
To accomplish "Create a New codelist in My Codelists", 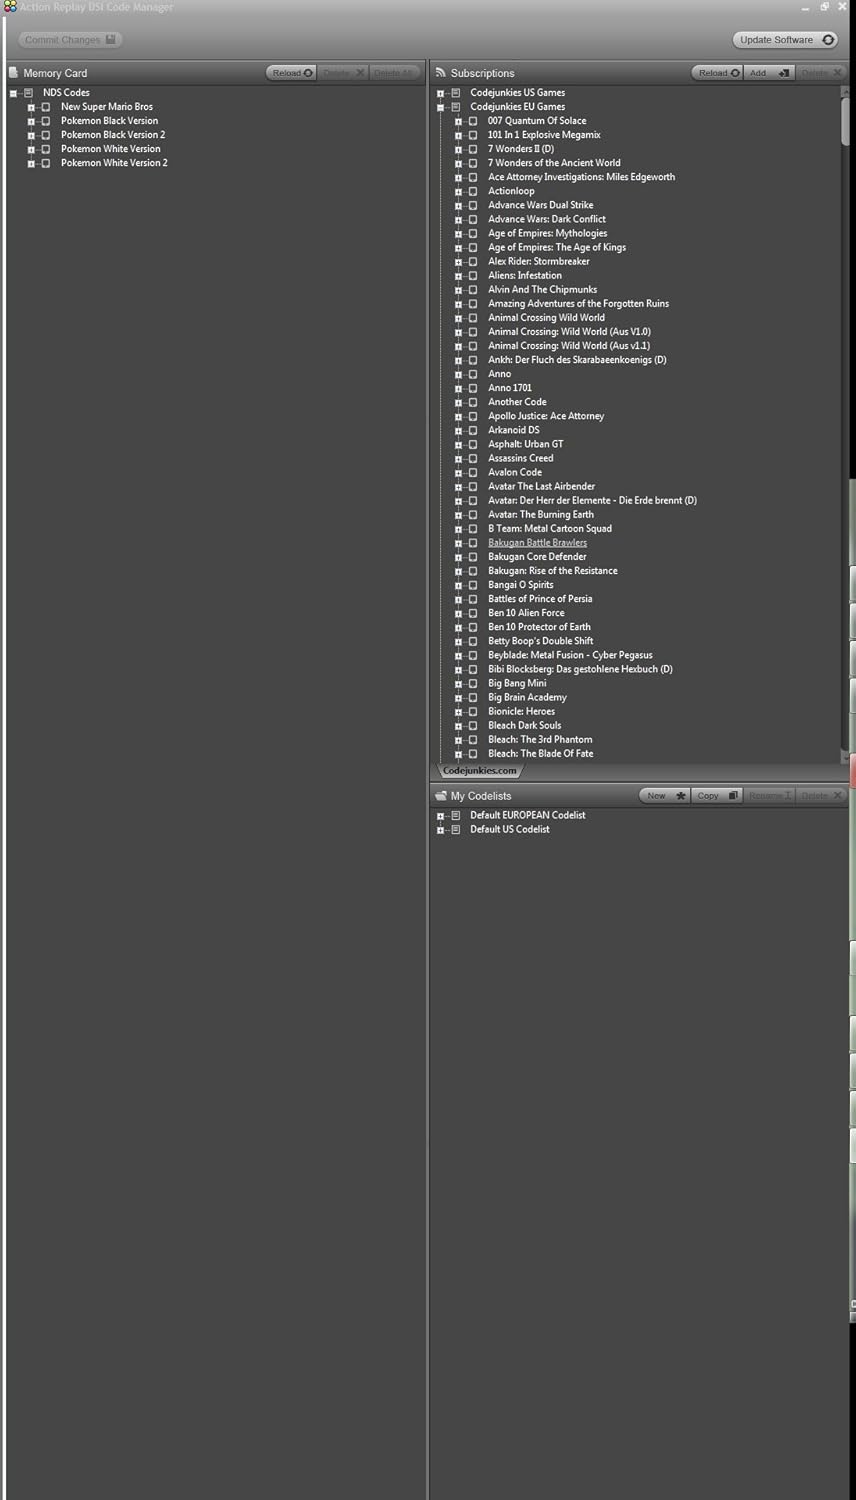I will 665,796.
